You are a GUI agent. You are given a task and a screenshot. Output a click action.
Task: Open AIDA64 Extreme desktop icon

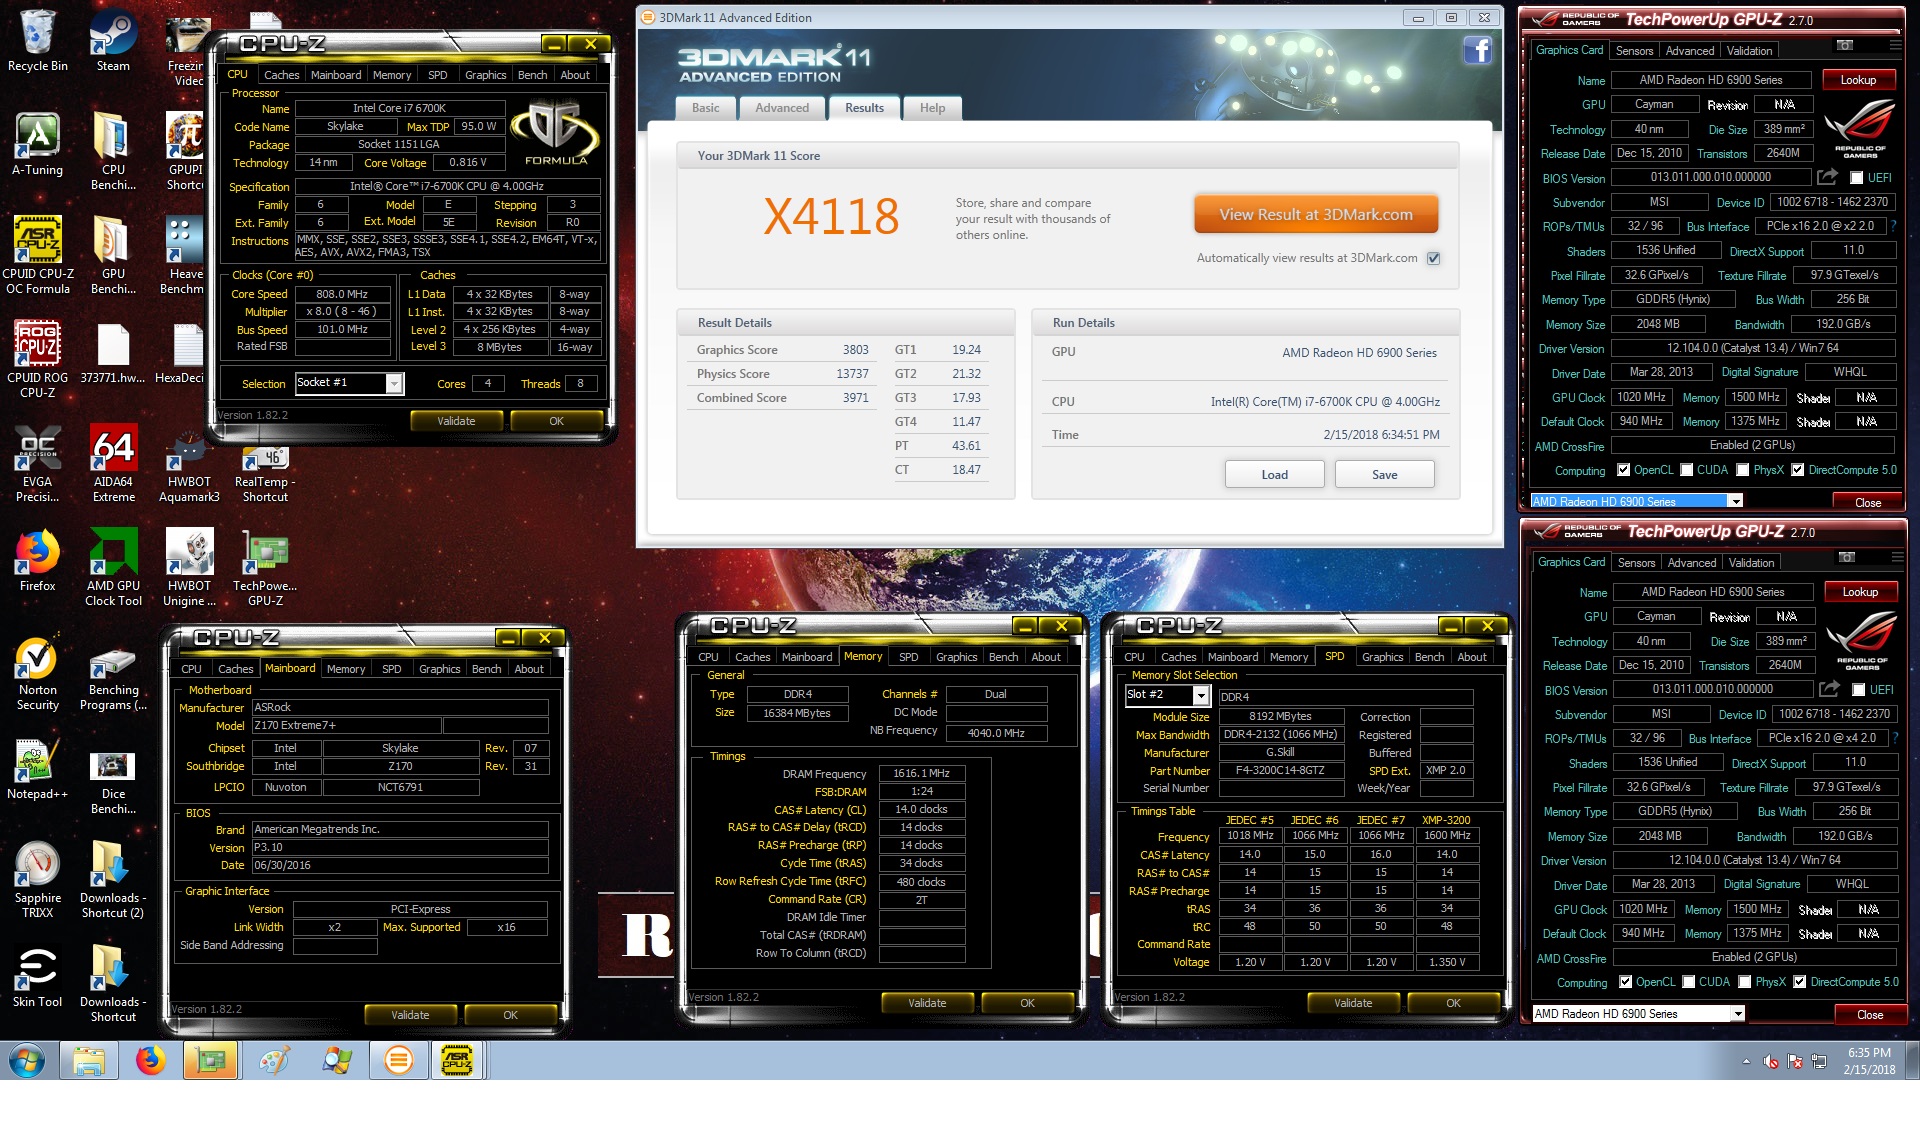point(113,463)
